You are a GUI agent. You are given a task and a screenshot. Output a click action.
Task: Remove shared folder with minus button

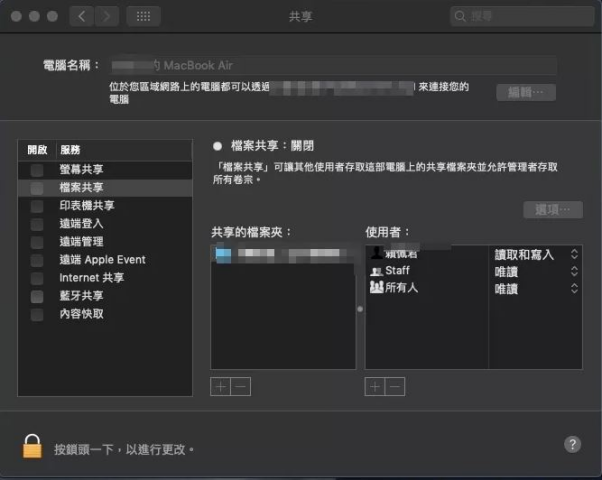(241, 387)
